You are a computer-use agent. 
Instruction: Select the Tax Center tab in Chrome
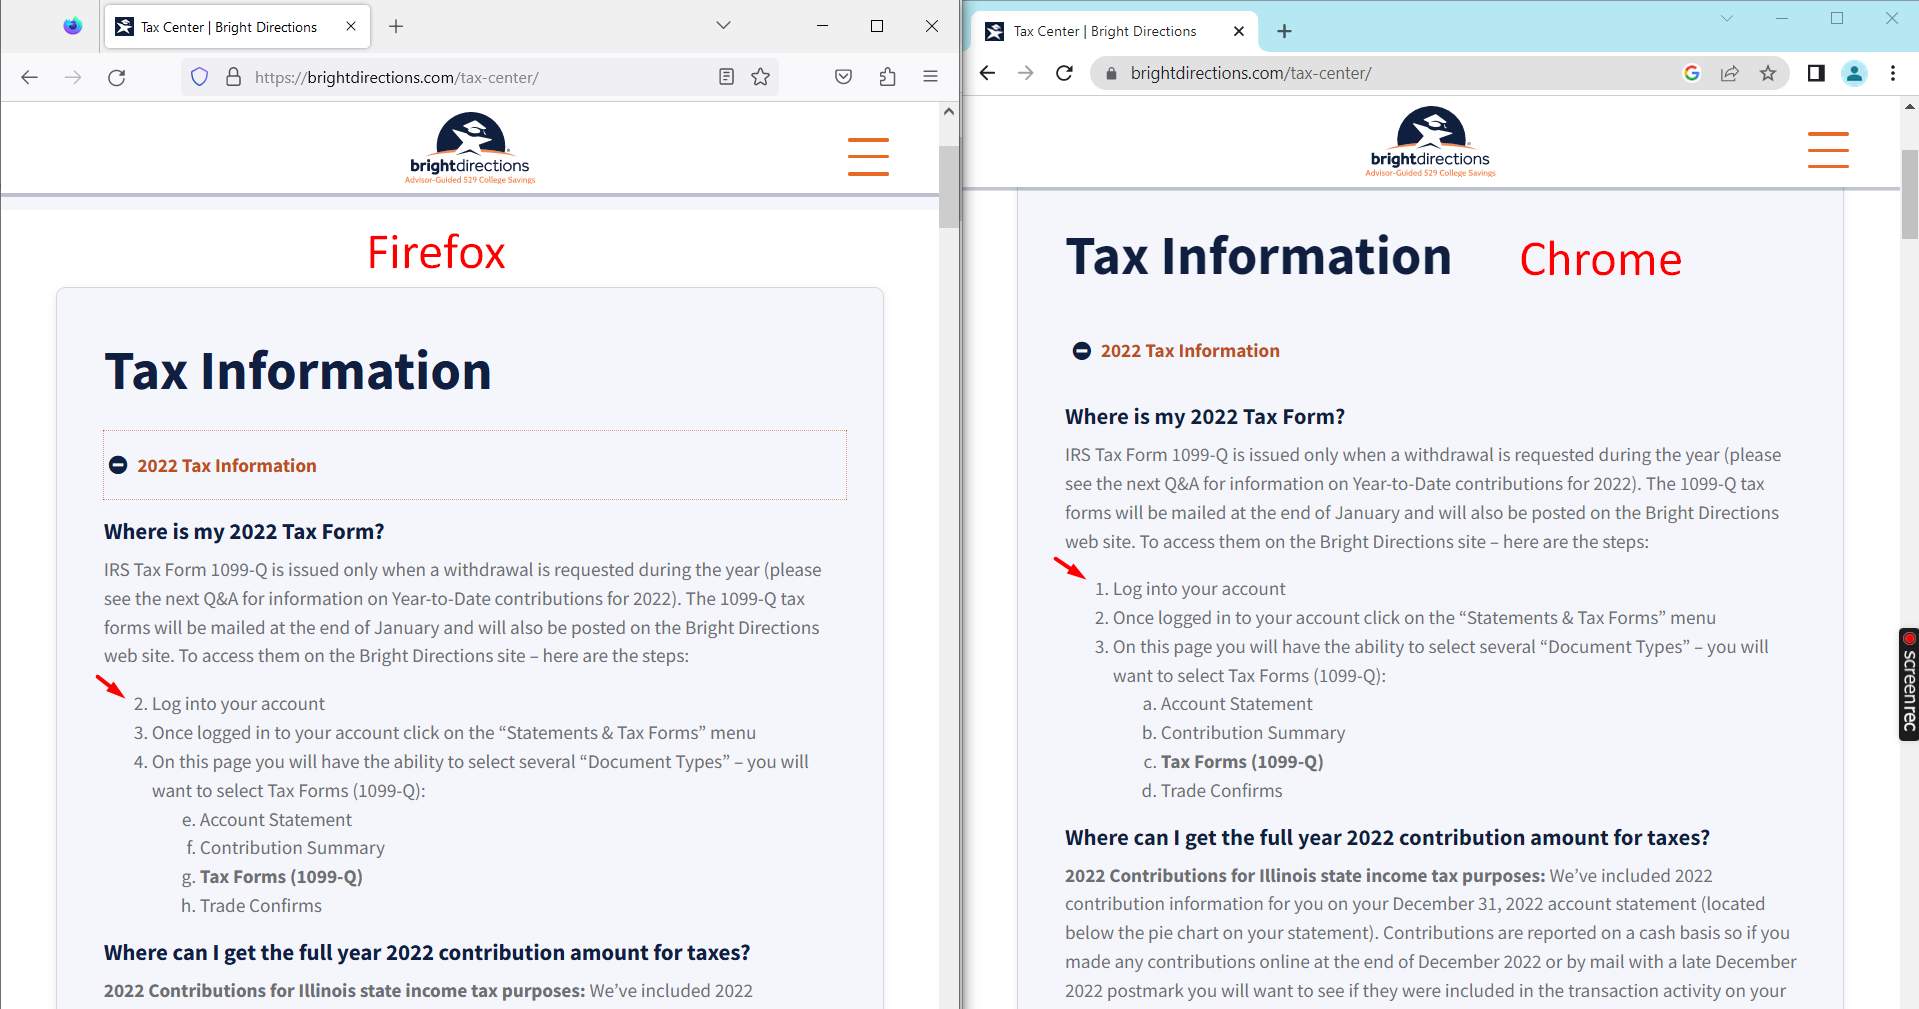click(x=1115, y=32)
